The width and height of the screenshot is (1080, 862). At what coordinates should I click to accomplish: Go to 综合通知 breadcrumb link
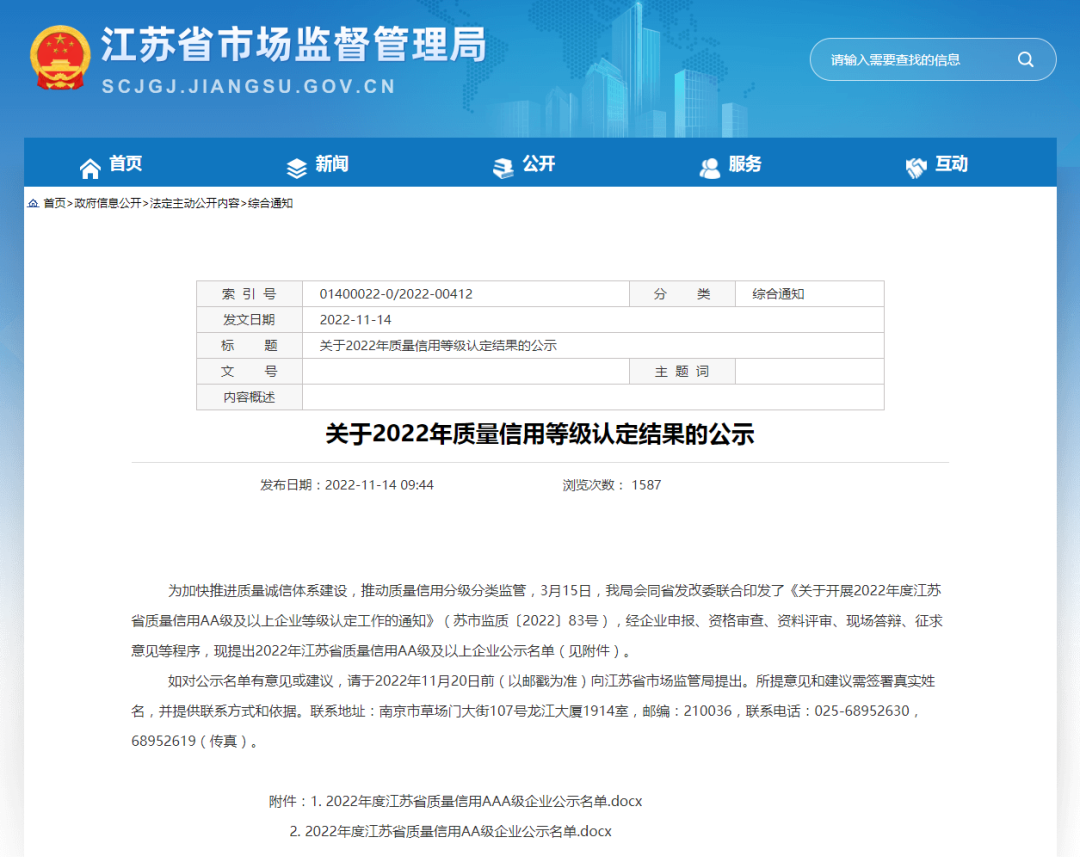click(271, 203)
